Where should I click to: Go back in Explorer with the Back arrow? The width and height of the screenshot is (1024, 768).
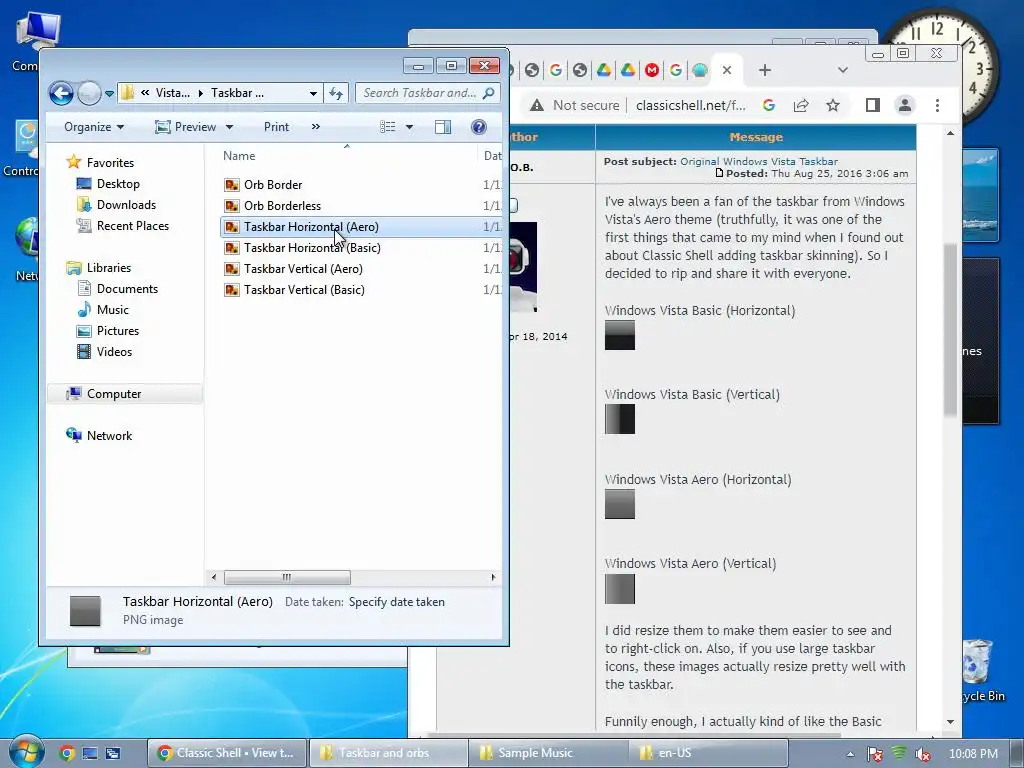click(61, 93)
